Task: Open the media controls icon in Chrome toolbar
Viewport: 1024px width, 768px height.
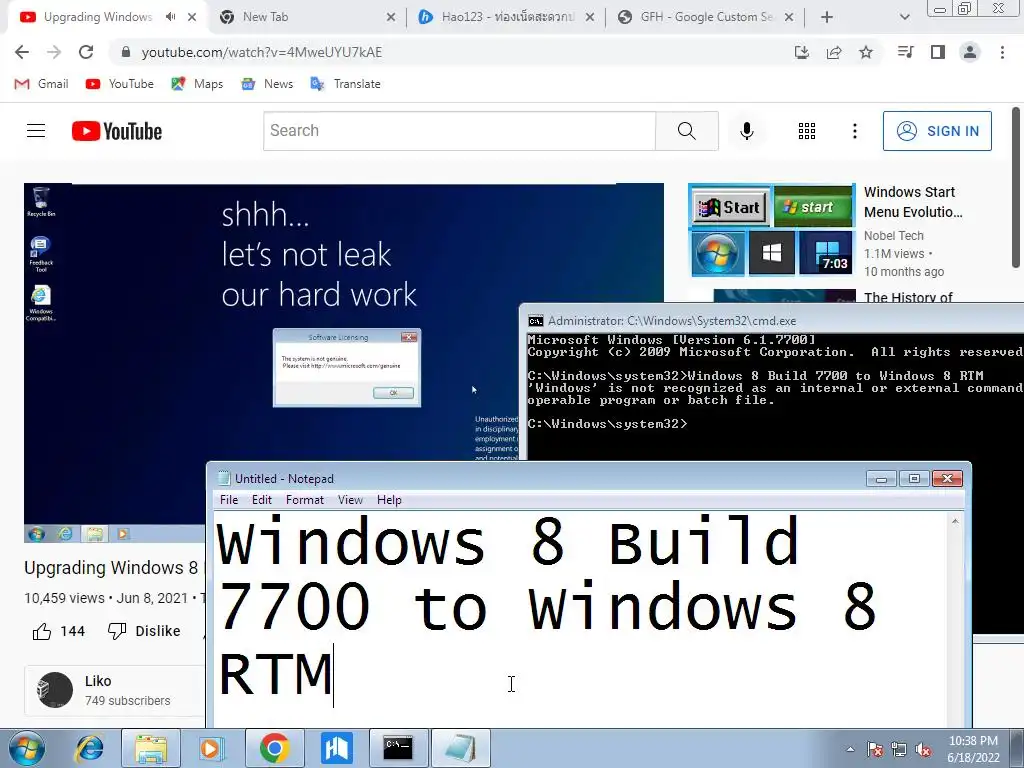Action: coord(905,52)
